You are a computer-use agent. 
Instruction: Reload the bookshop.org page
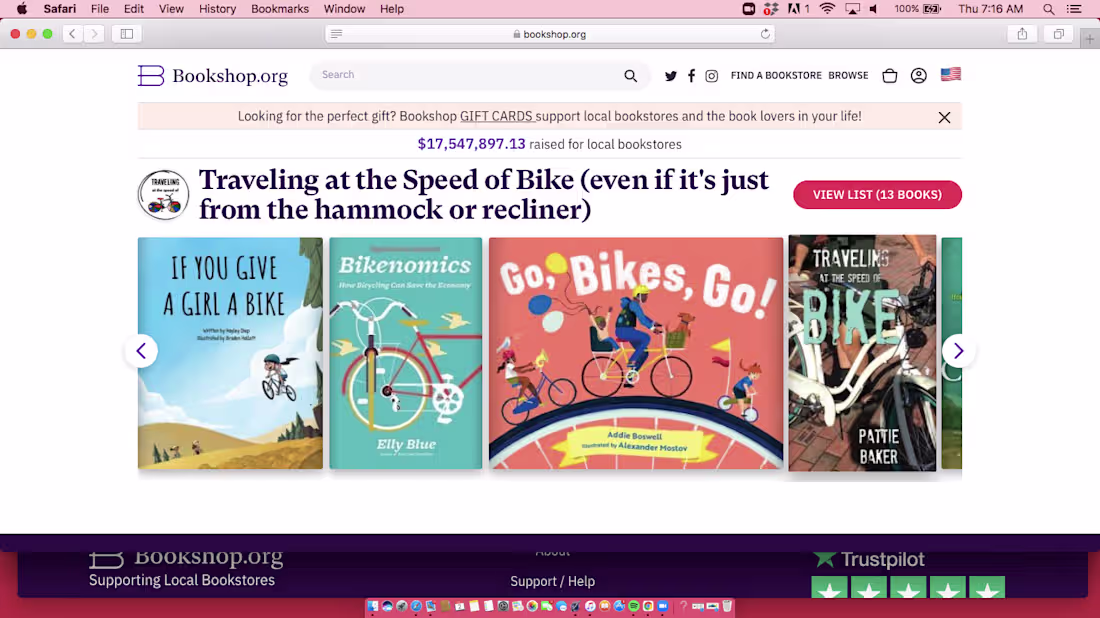coord(765,34)
